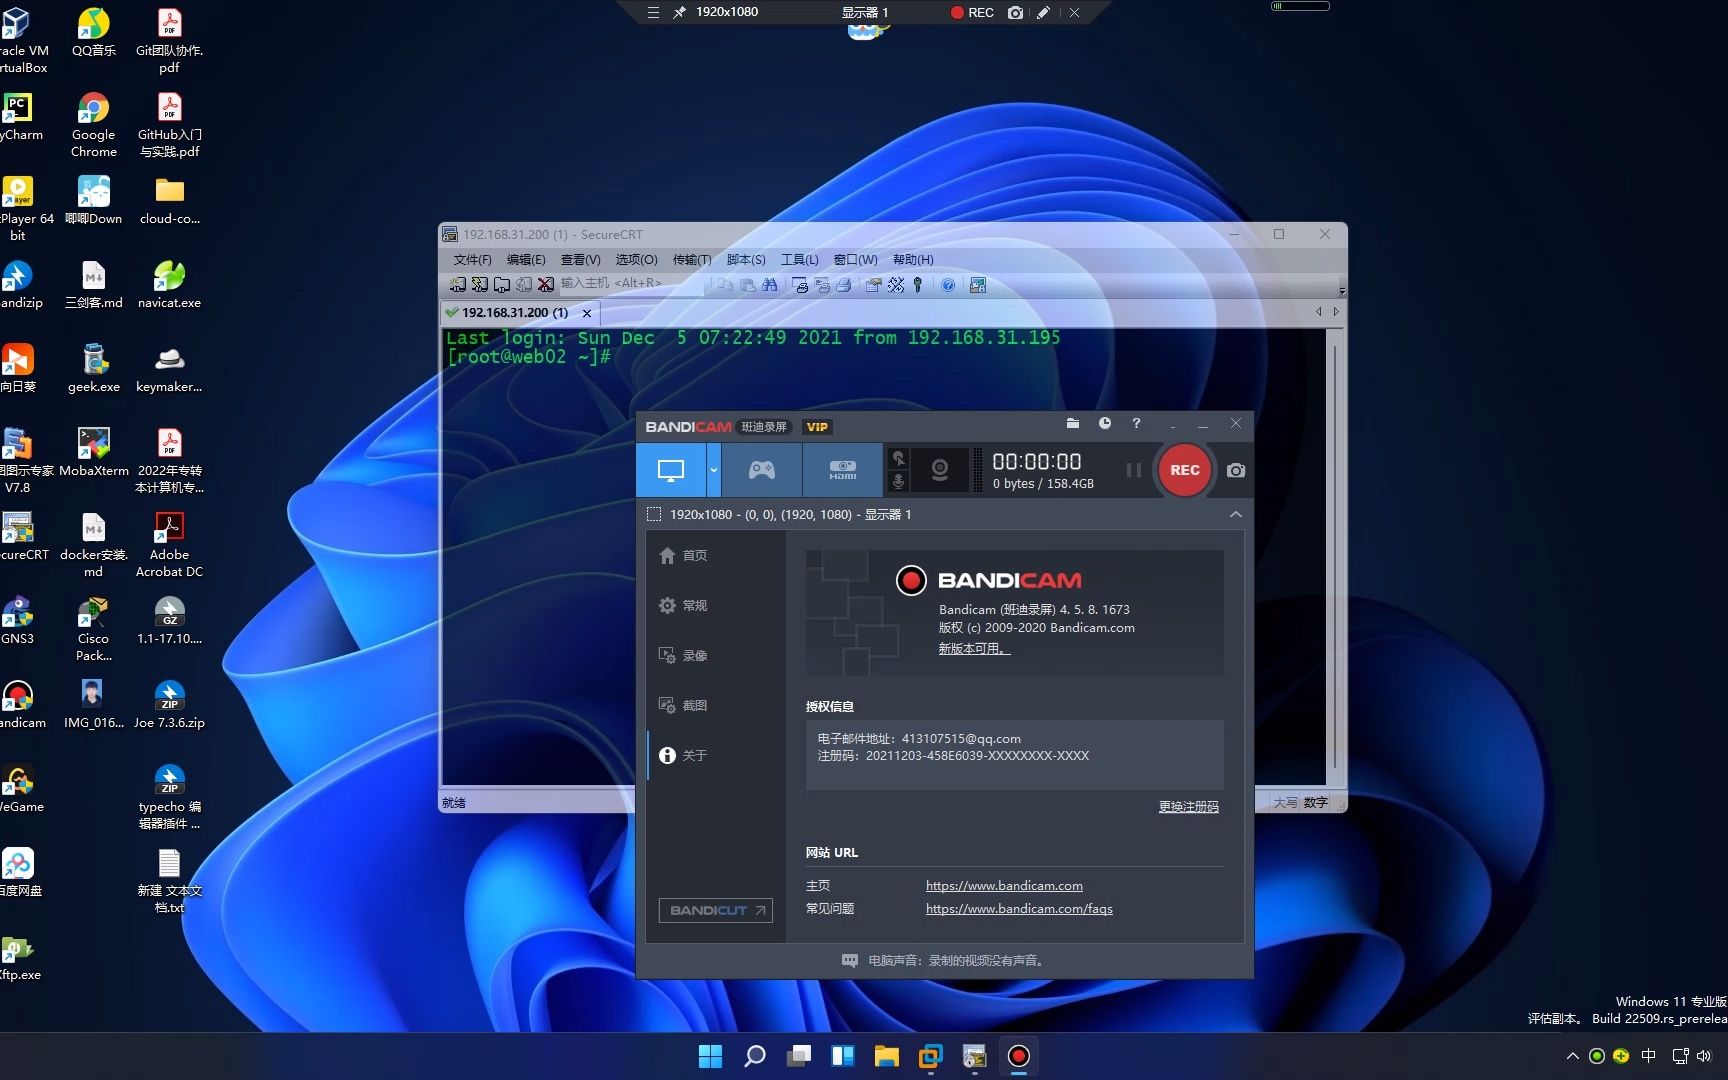Toggle Bandicam microphone recording
The image size is (1728, 1080).
click(898, 482)
